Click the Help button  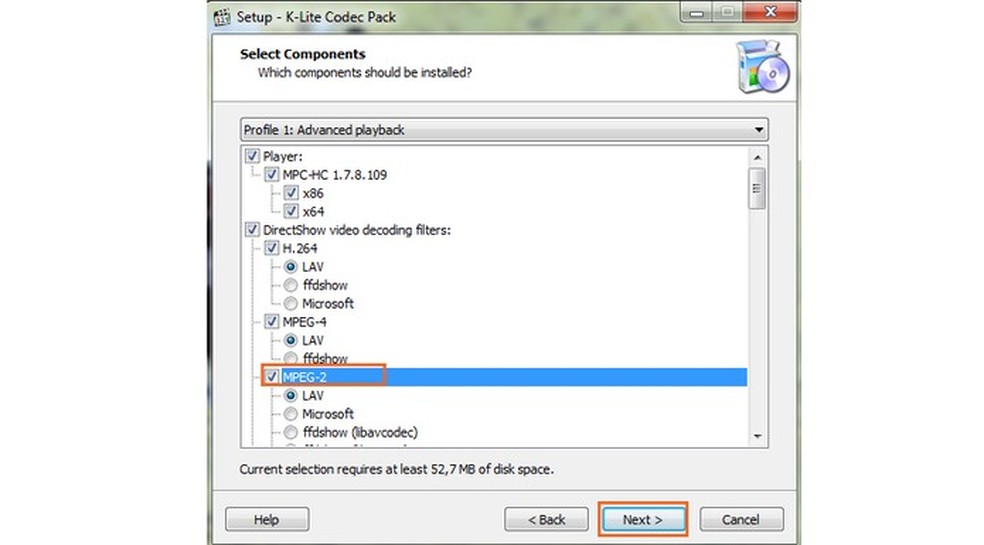pyautogui.click(x=267, y=520)
